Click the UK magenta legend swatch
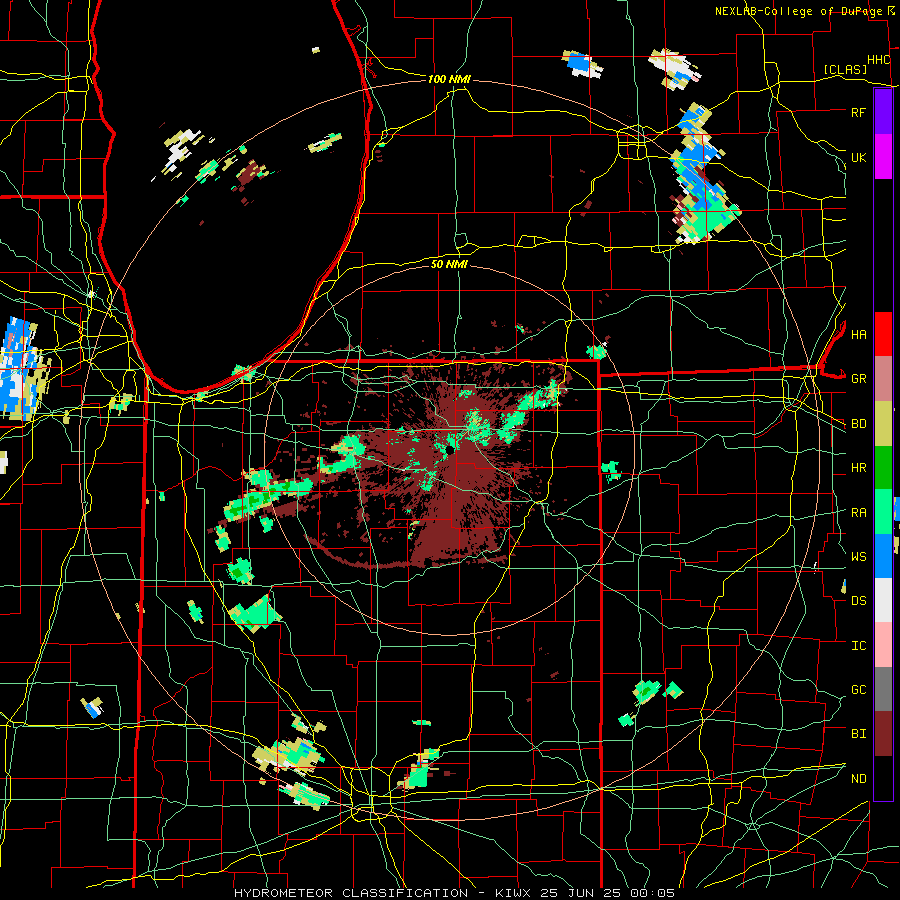The height and width of the screenshot is (900, 900). click(883, 157)
